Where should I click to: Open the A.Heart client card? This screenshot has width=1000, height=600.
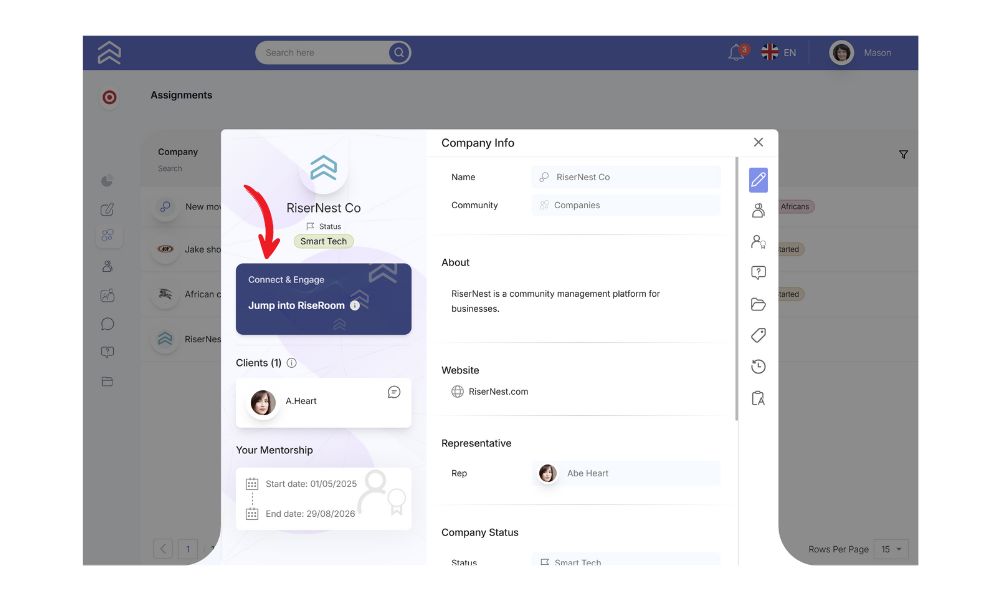323,403
